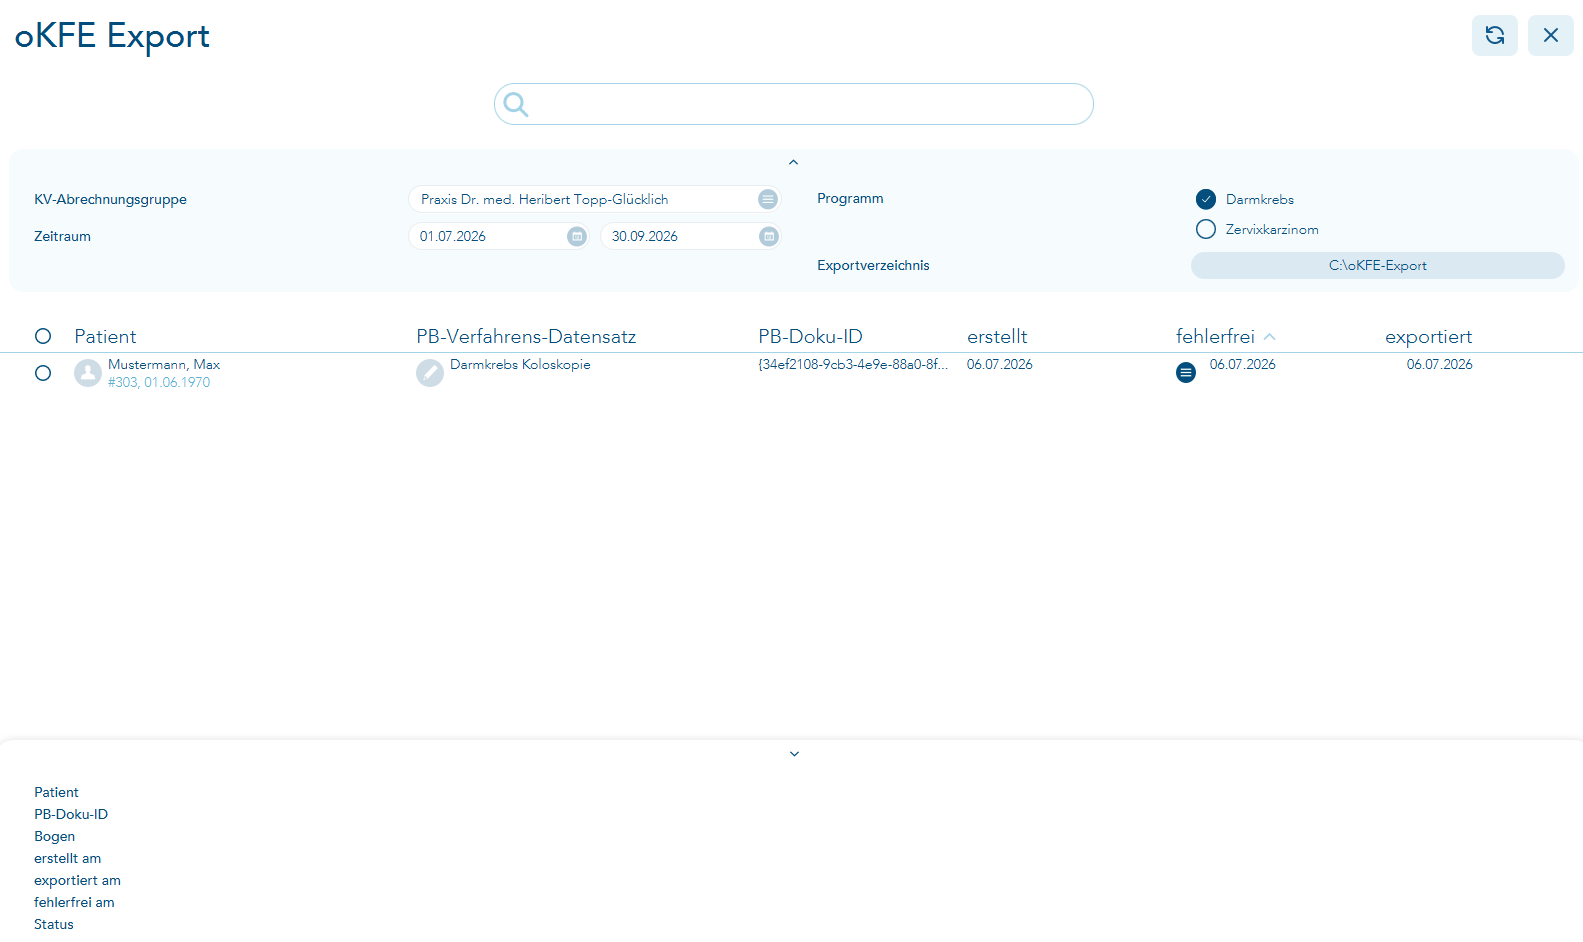Collapse the detail panel with the down chevron

click(794, 754)
